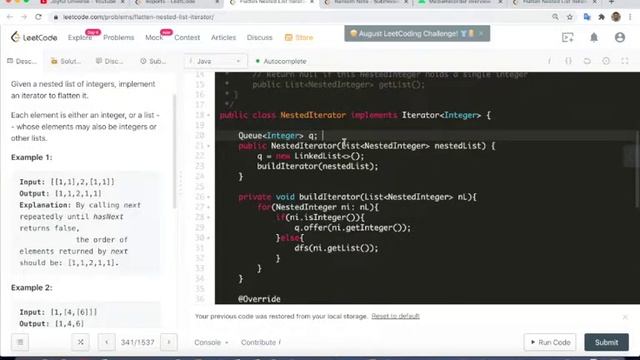
Task: Click the 341/1537 problem counter
Action: tap(137, 342)
